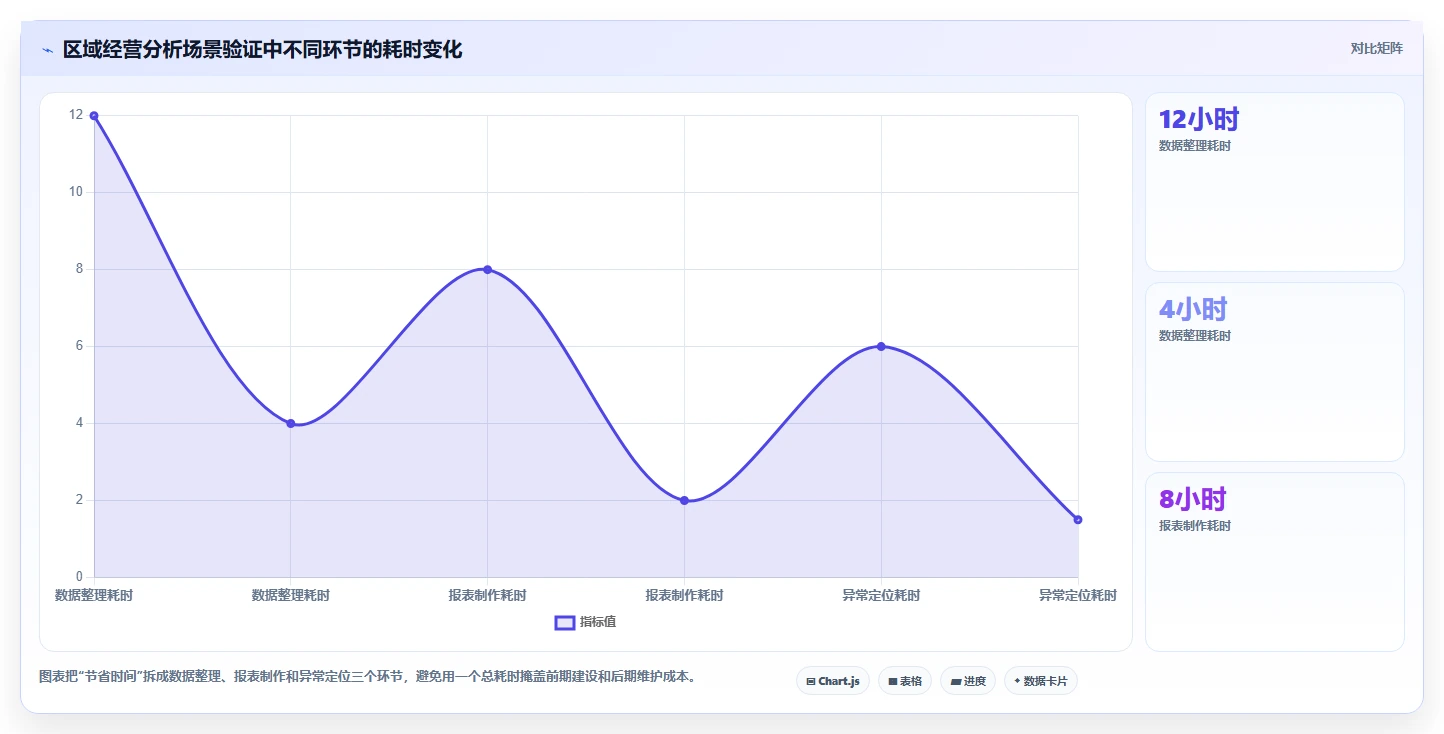
Task: Click the y-axis label 10
Action: (76, 192)
